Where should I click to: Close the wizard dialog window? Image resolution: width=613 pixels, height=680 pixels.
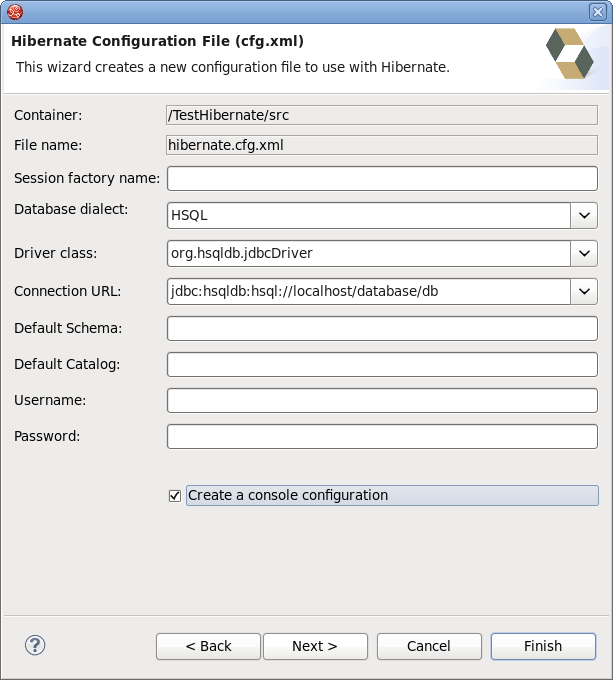pyautogui.click(x=598, y=12)
